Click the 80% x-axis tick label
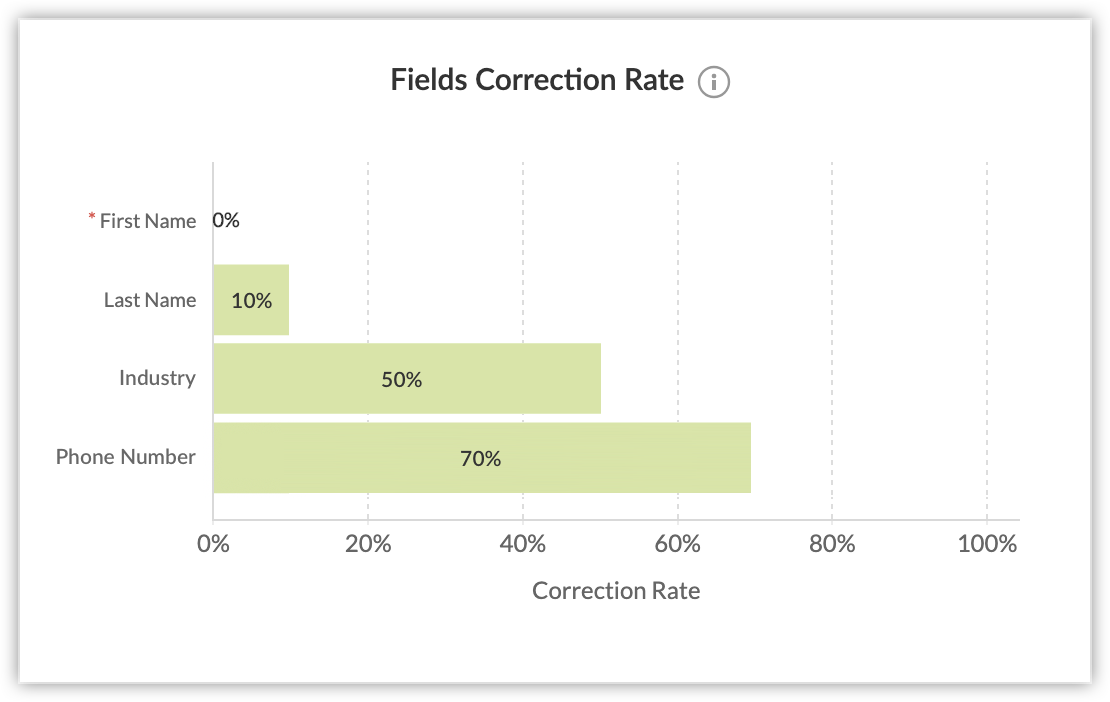 click(x=832, y=544)
